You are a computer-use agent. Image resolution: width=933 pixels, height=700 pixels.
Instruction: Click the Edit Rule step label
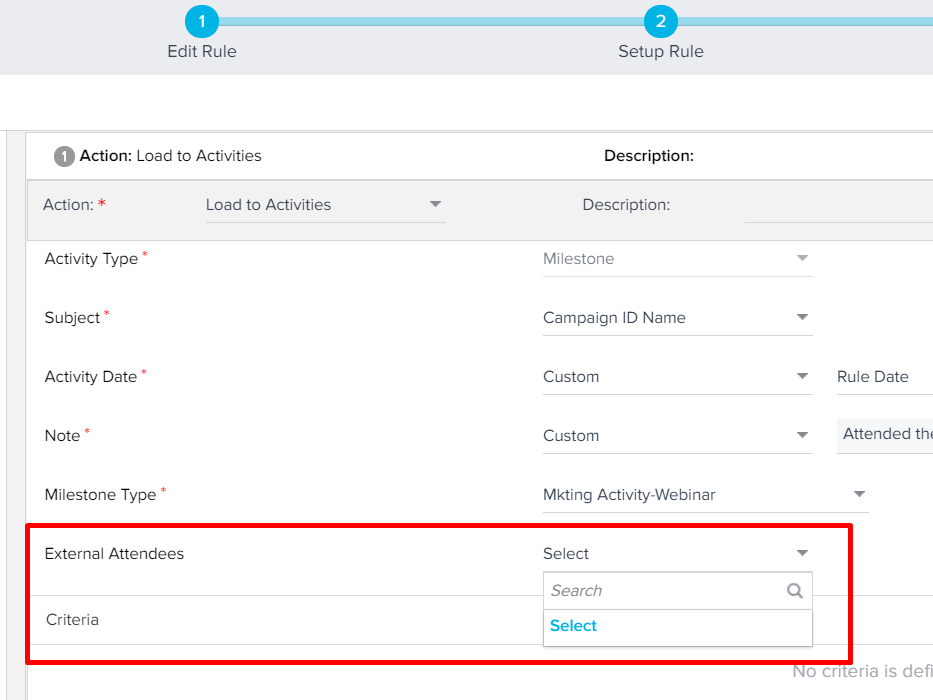202,51
